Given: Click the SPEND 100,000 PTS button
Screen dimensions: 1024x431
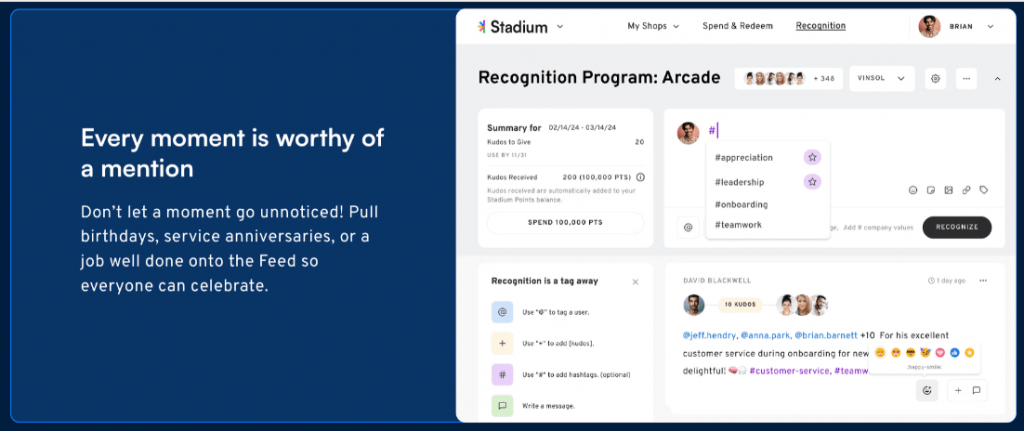Looking at the screenshot, I should 565,223.
